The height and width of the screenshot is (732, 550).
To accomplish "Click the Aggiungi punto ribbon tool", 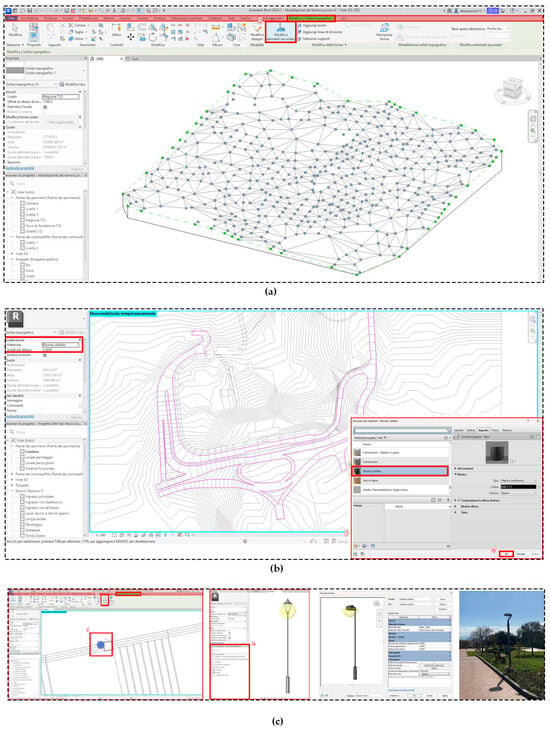I will coord(312,26).
